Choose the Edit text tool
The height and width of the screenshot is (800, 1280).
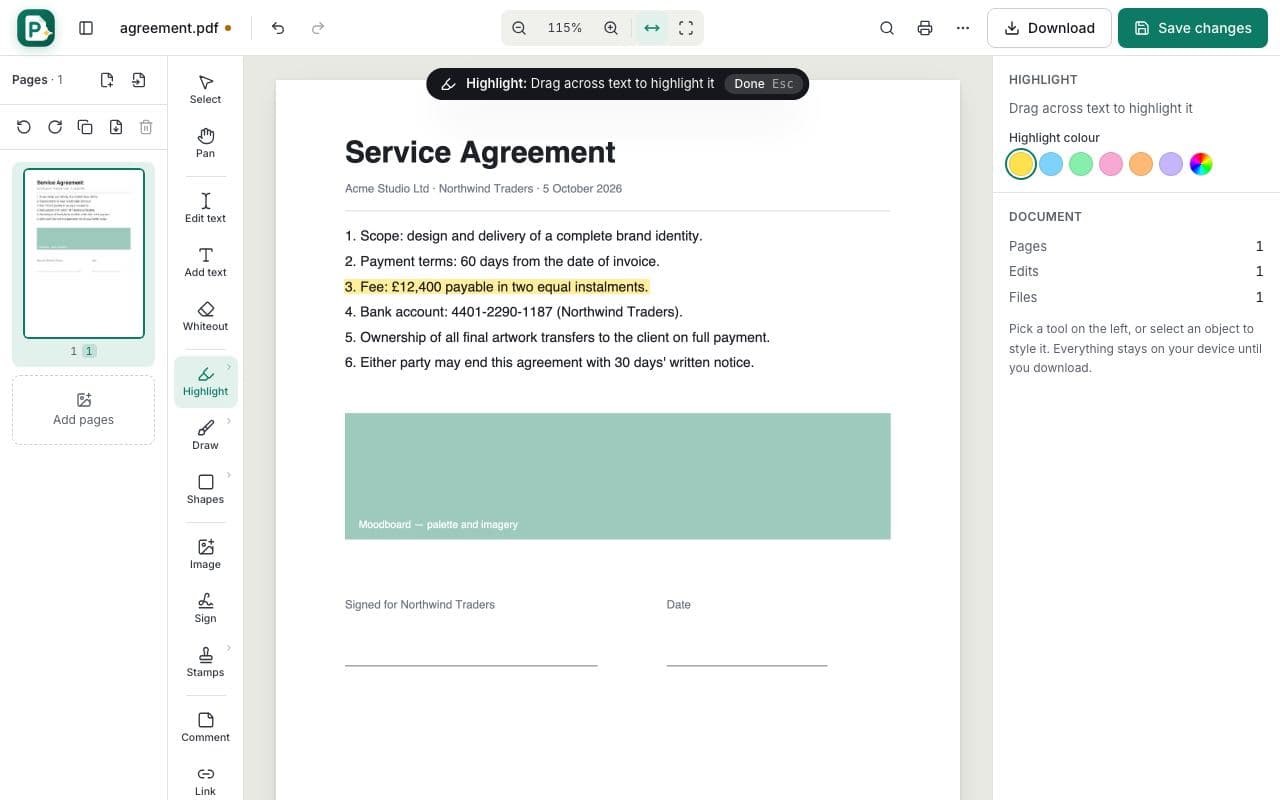point(205,208)
